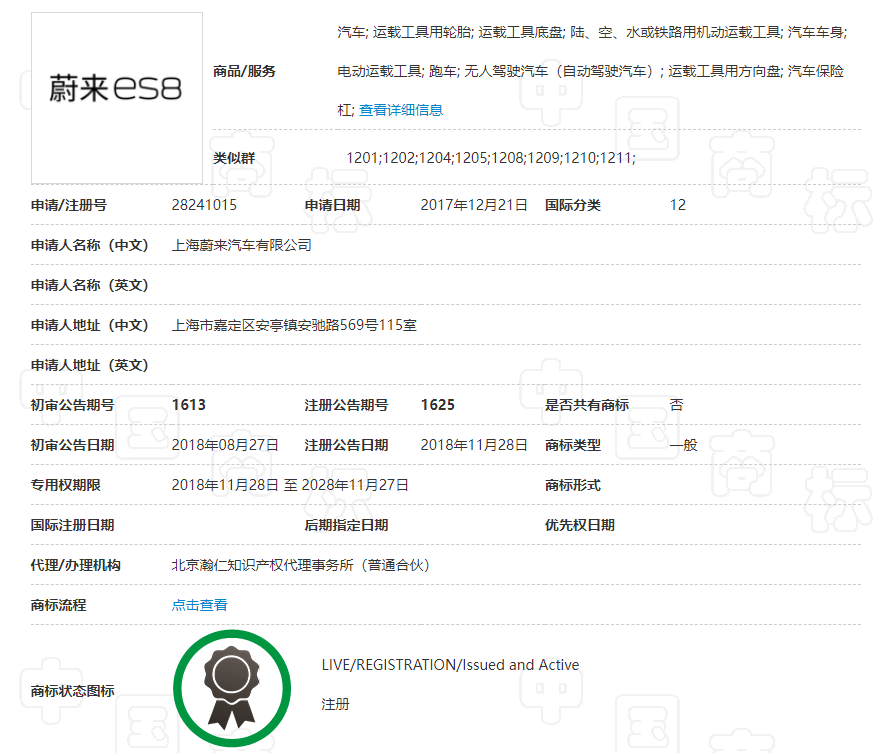
Task: Click the 是否共有商标 value 否
Action: [x=677, y=405]
